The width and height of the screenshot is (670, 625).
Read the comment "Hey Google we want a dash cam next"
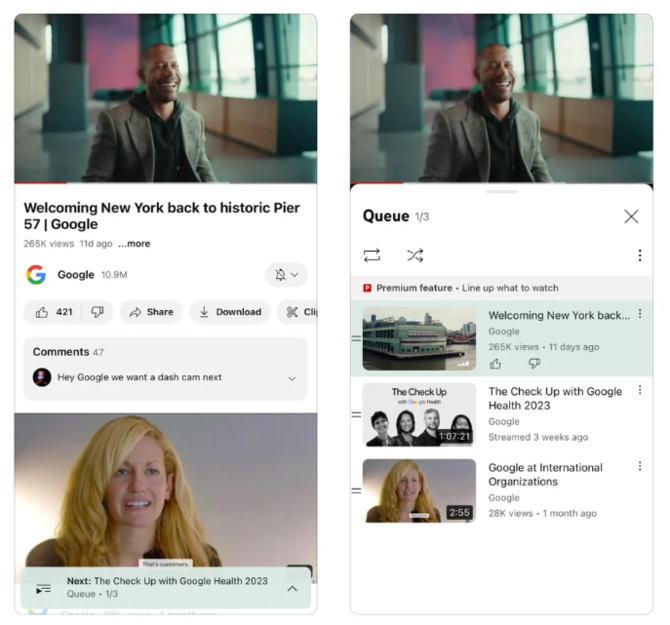139,377
